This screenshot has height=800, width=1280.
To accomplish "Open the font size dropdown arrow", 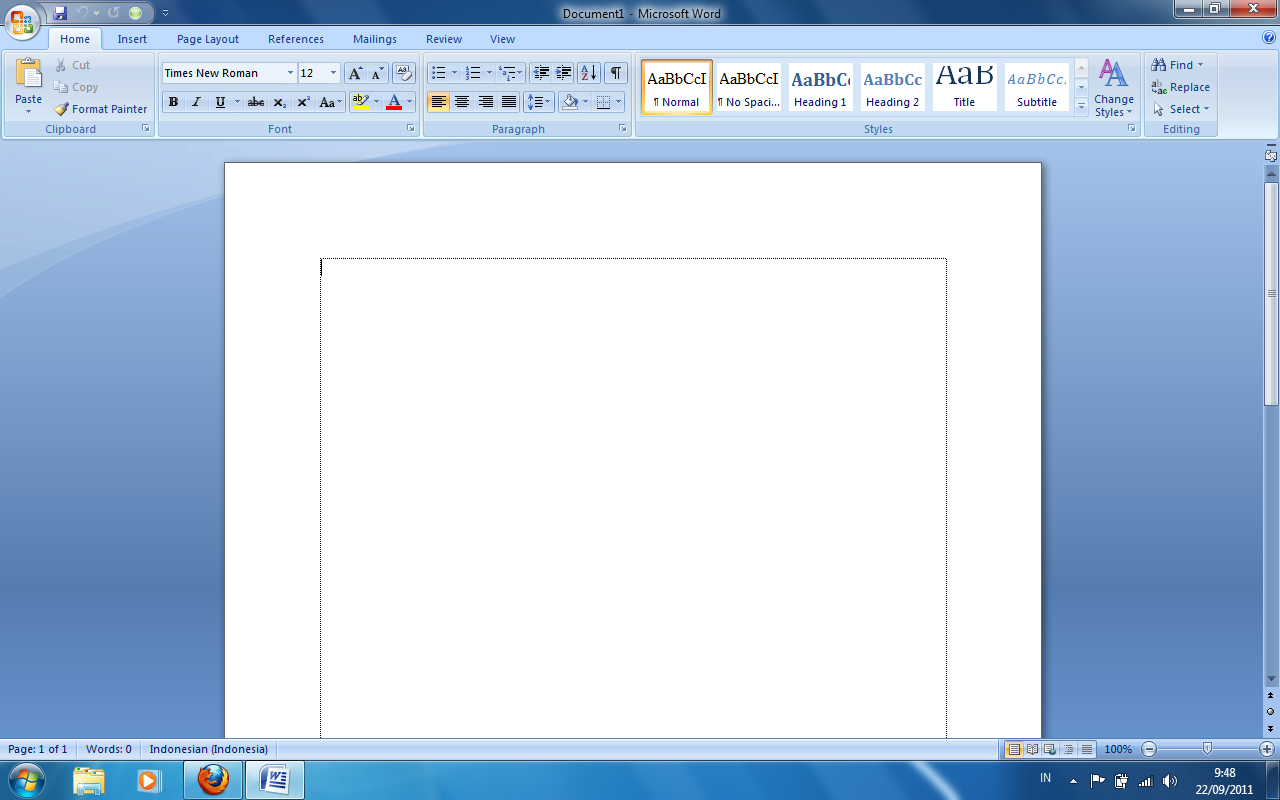I will click(x=334, y=73).
